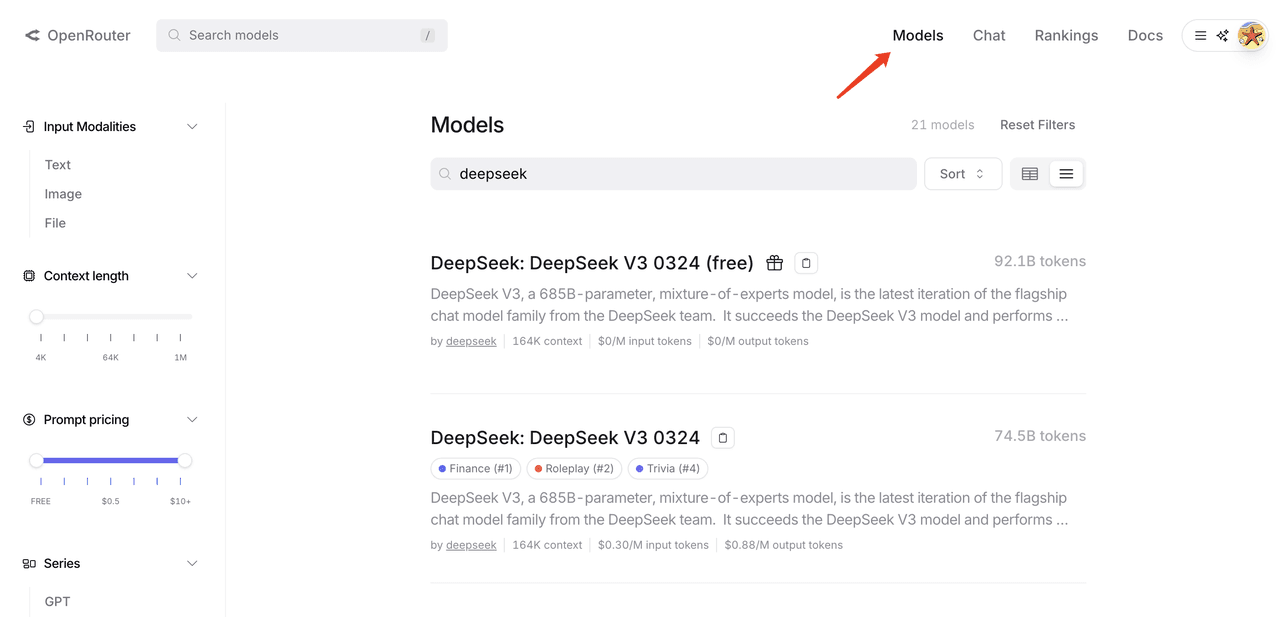Click the $0.88/M output tokens price
Viewport: 1280px width, 617px height.
click(784, 545)
